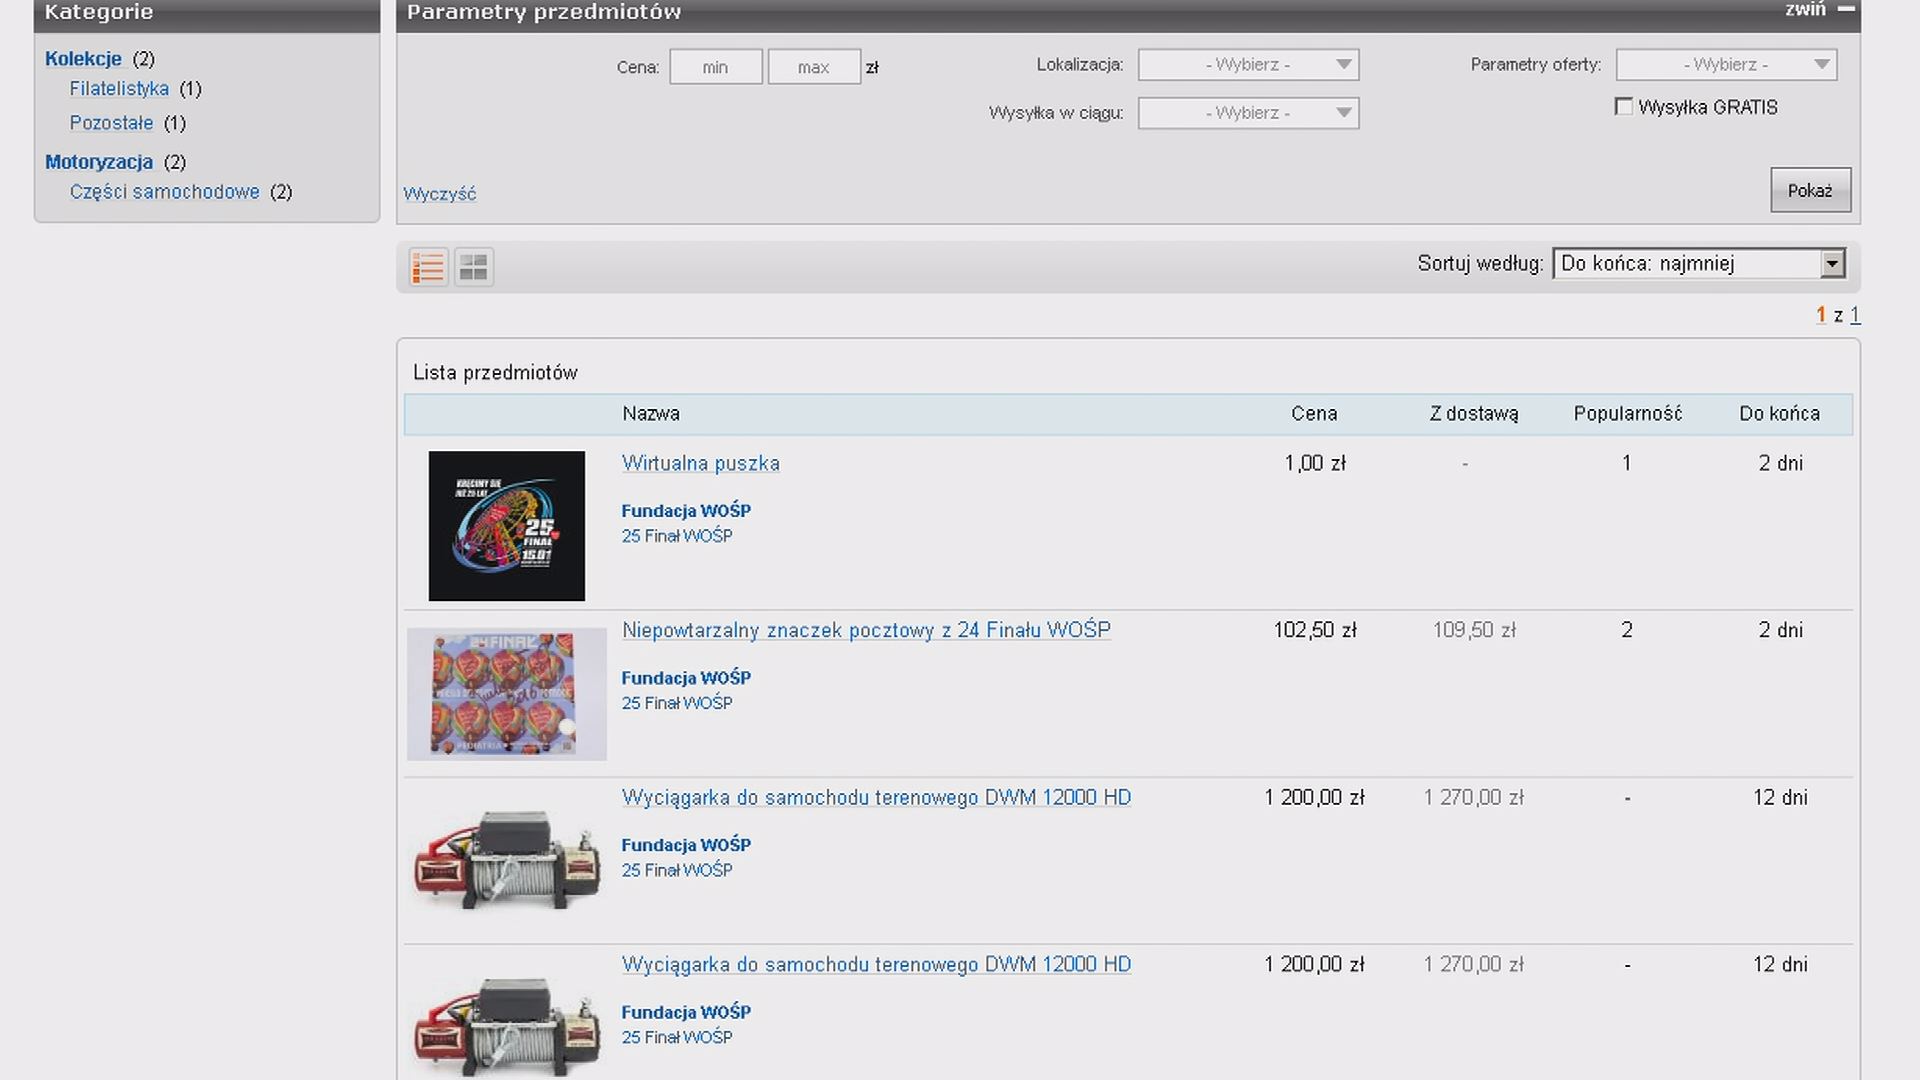Open first winch product thumbnail
The width and height of the screenshot is (1920, 1080).
click(506, 860)
